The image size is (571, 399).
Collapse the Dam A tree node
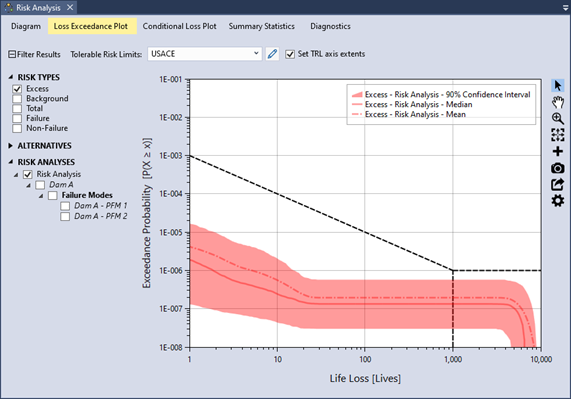[x=28, y=185]
